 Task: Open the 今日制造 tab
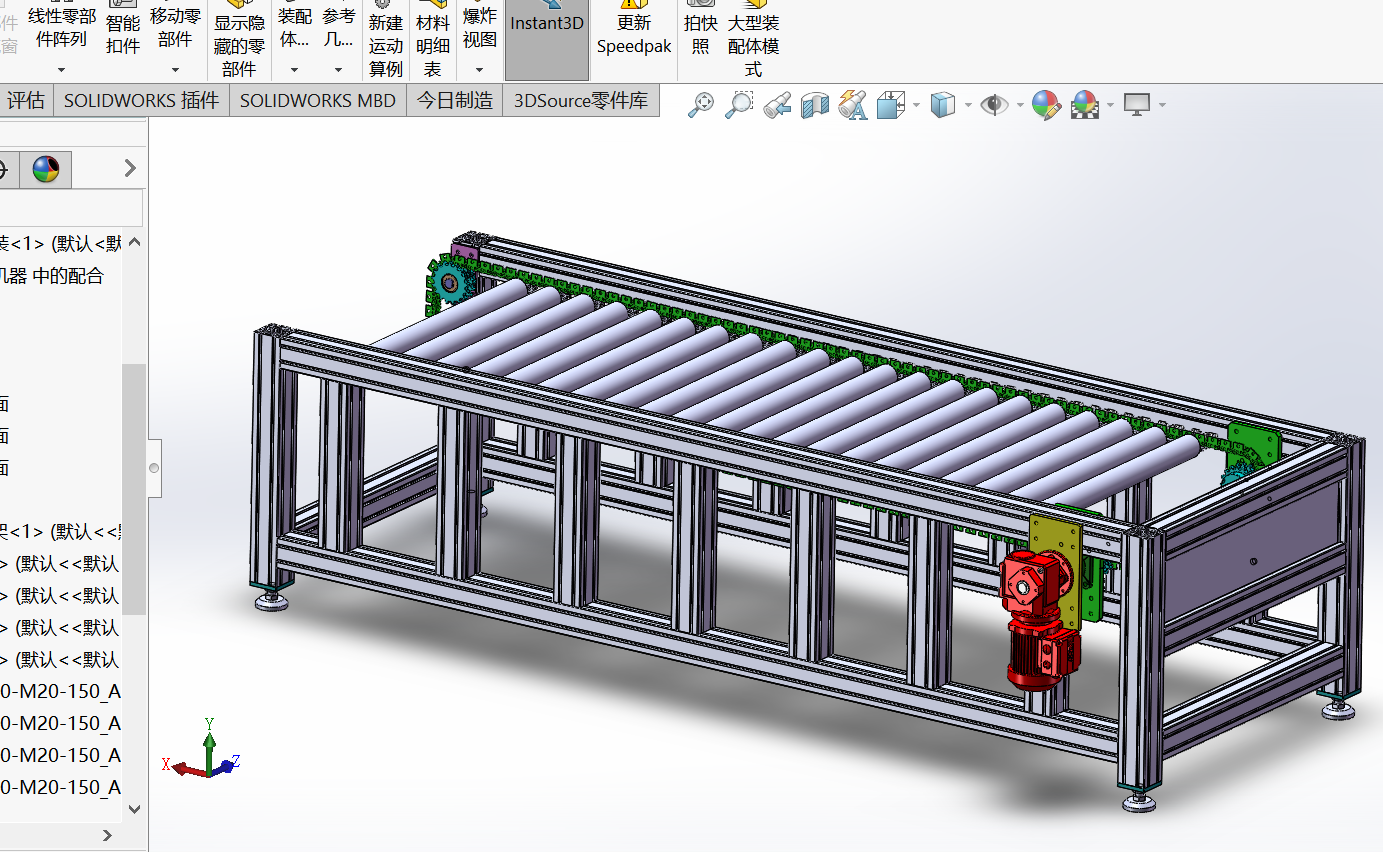(455, 100)
